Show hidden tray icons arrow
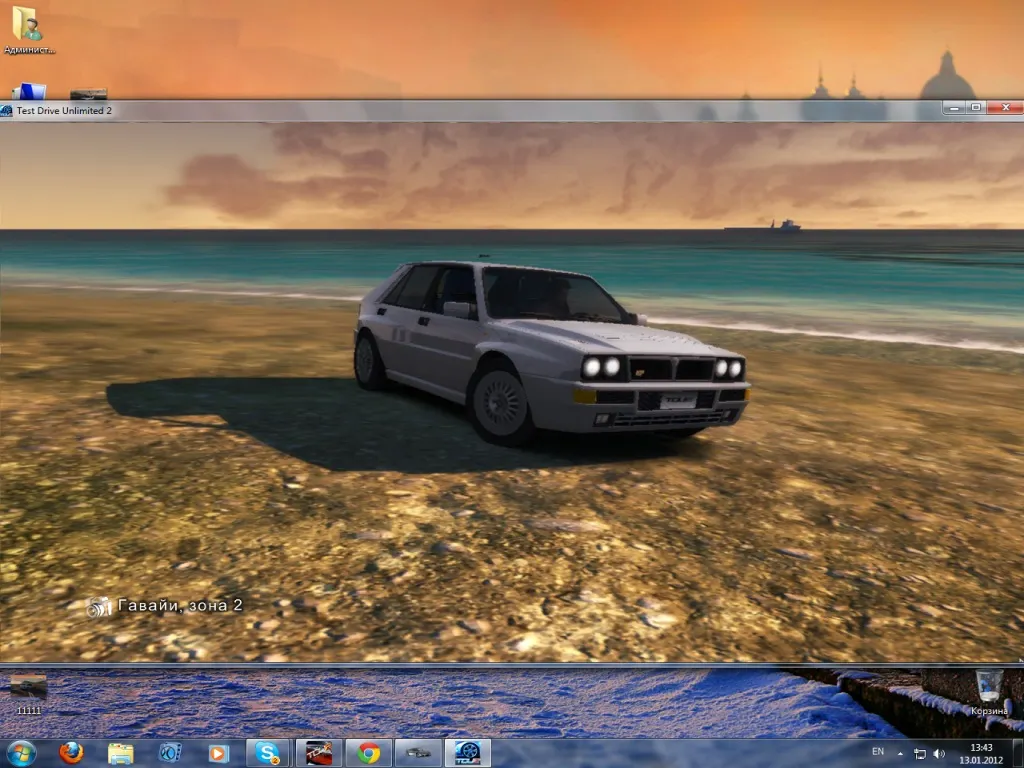Image resolution: width=1024 pixels, height=768 pixels. click(x=901, y=754)
